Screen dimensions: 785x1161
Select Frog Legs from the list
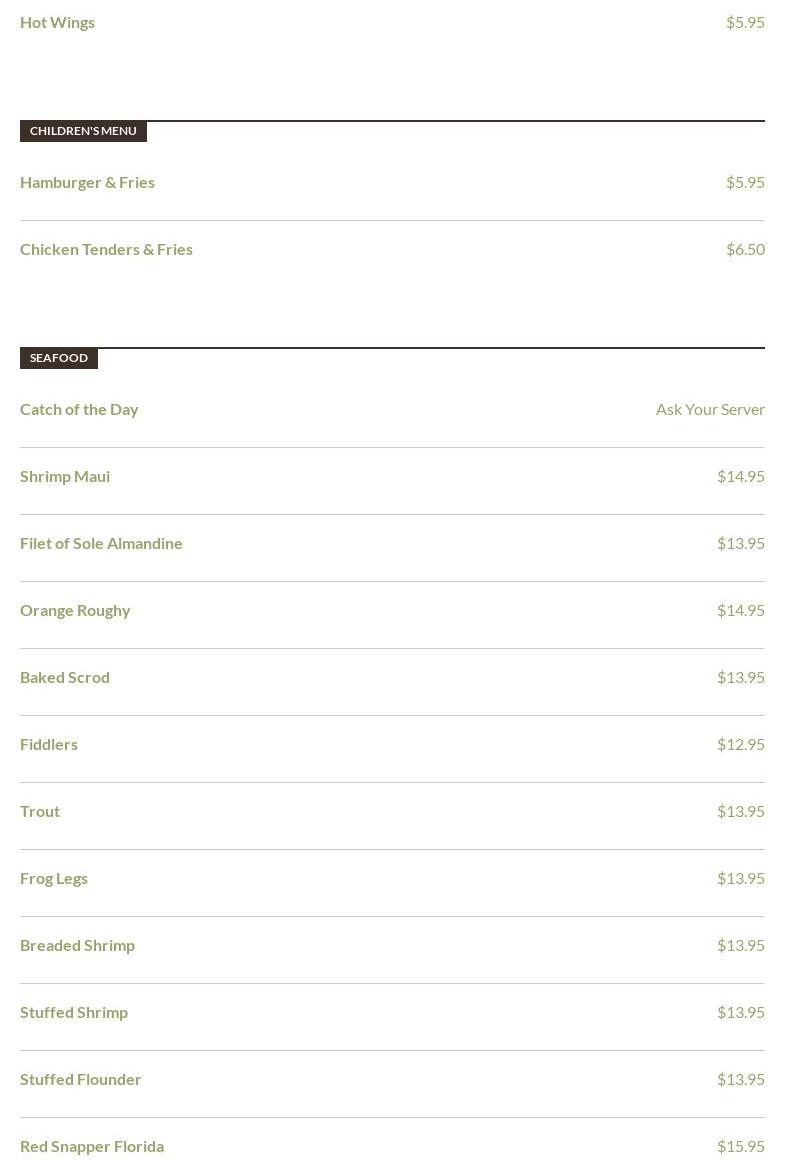coord(54,879)
